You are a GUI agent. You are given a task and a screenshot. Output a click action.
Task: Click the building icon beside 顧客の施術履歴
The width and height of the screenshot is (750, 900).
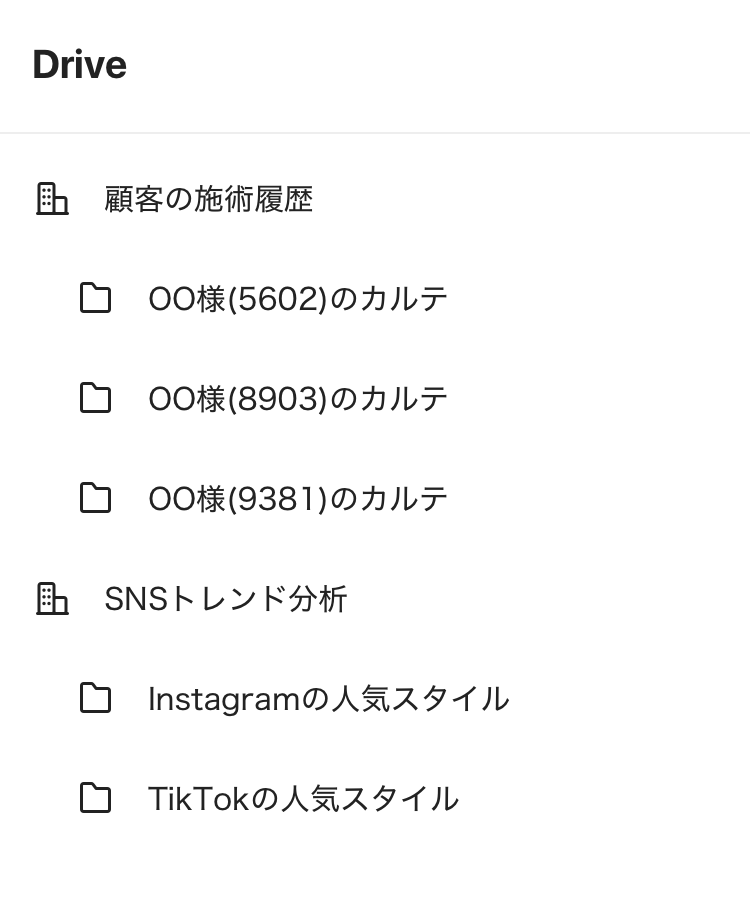(x=52, y=199)
